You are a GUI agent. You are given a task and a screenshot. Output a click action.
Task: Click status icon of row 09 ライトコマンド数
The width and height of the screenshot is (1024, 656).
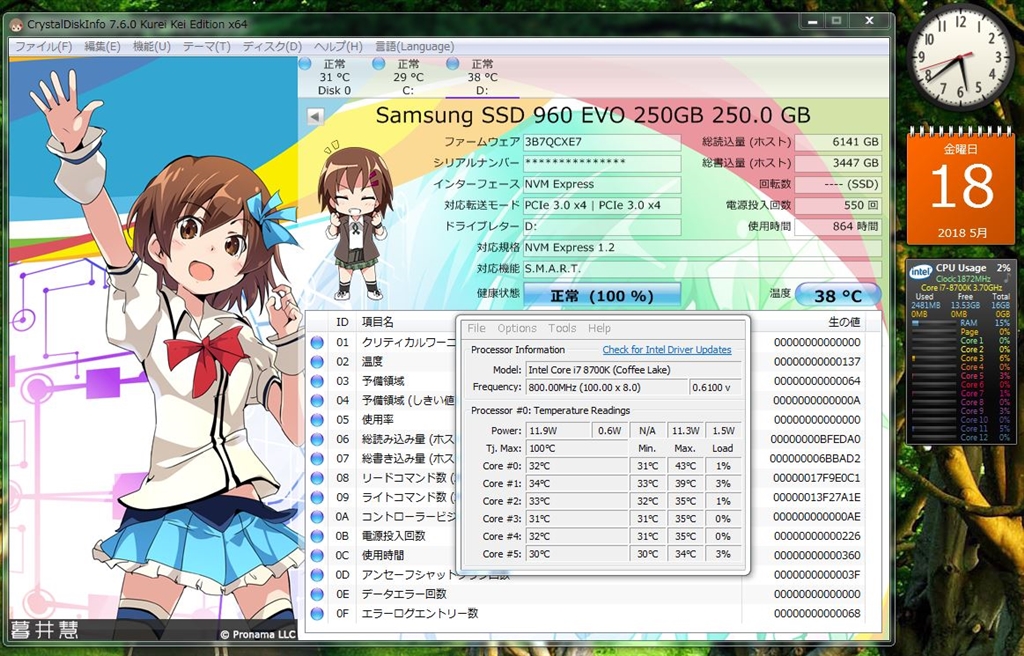317,497
